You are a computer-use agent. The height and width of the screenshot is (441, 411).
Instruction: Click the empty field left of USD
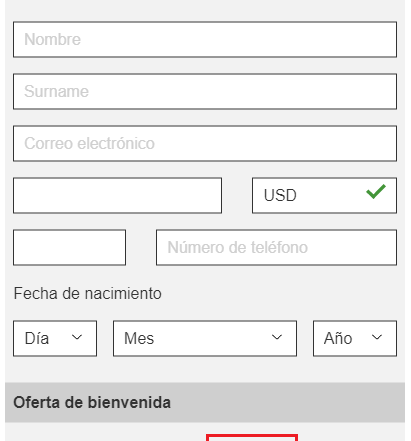[117, 195]
